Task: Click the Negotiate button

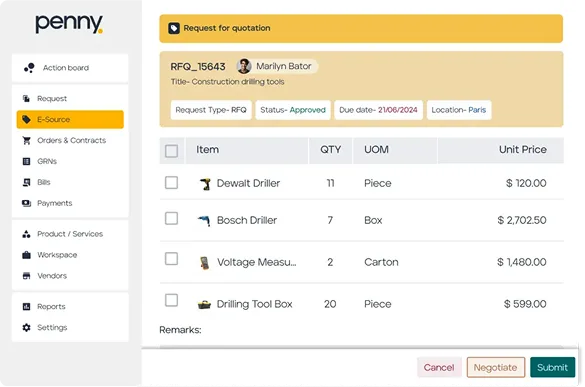Action: click(495, 367)
